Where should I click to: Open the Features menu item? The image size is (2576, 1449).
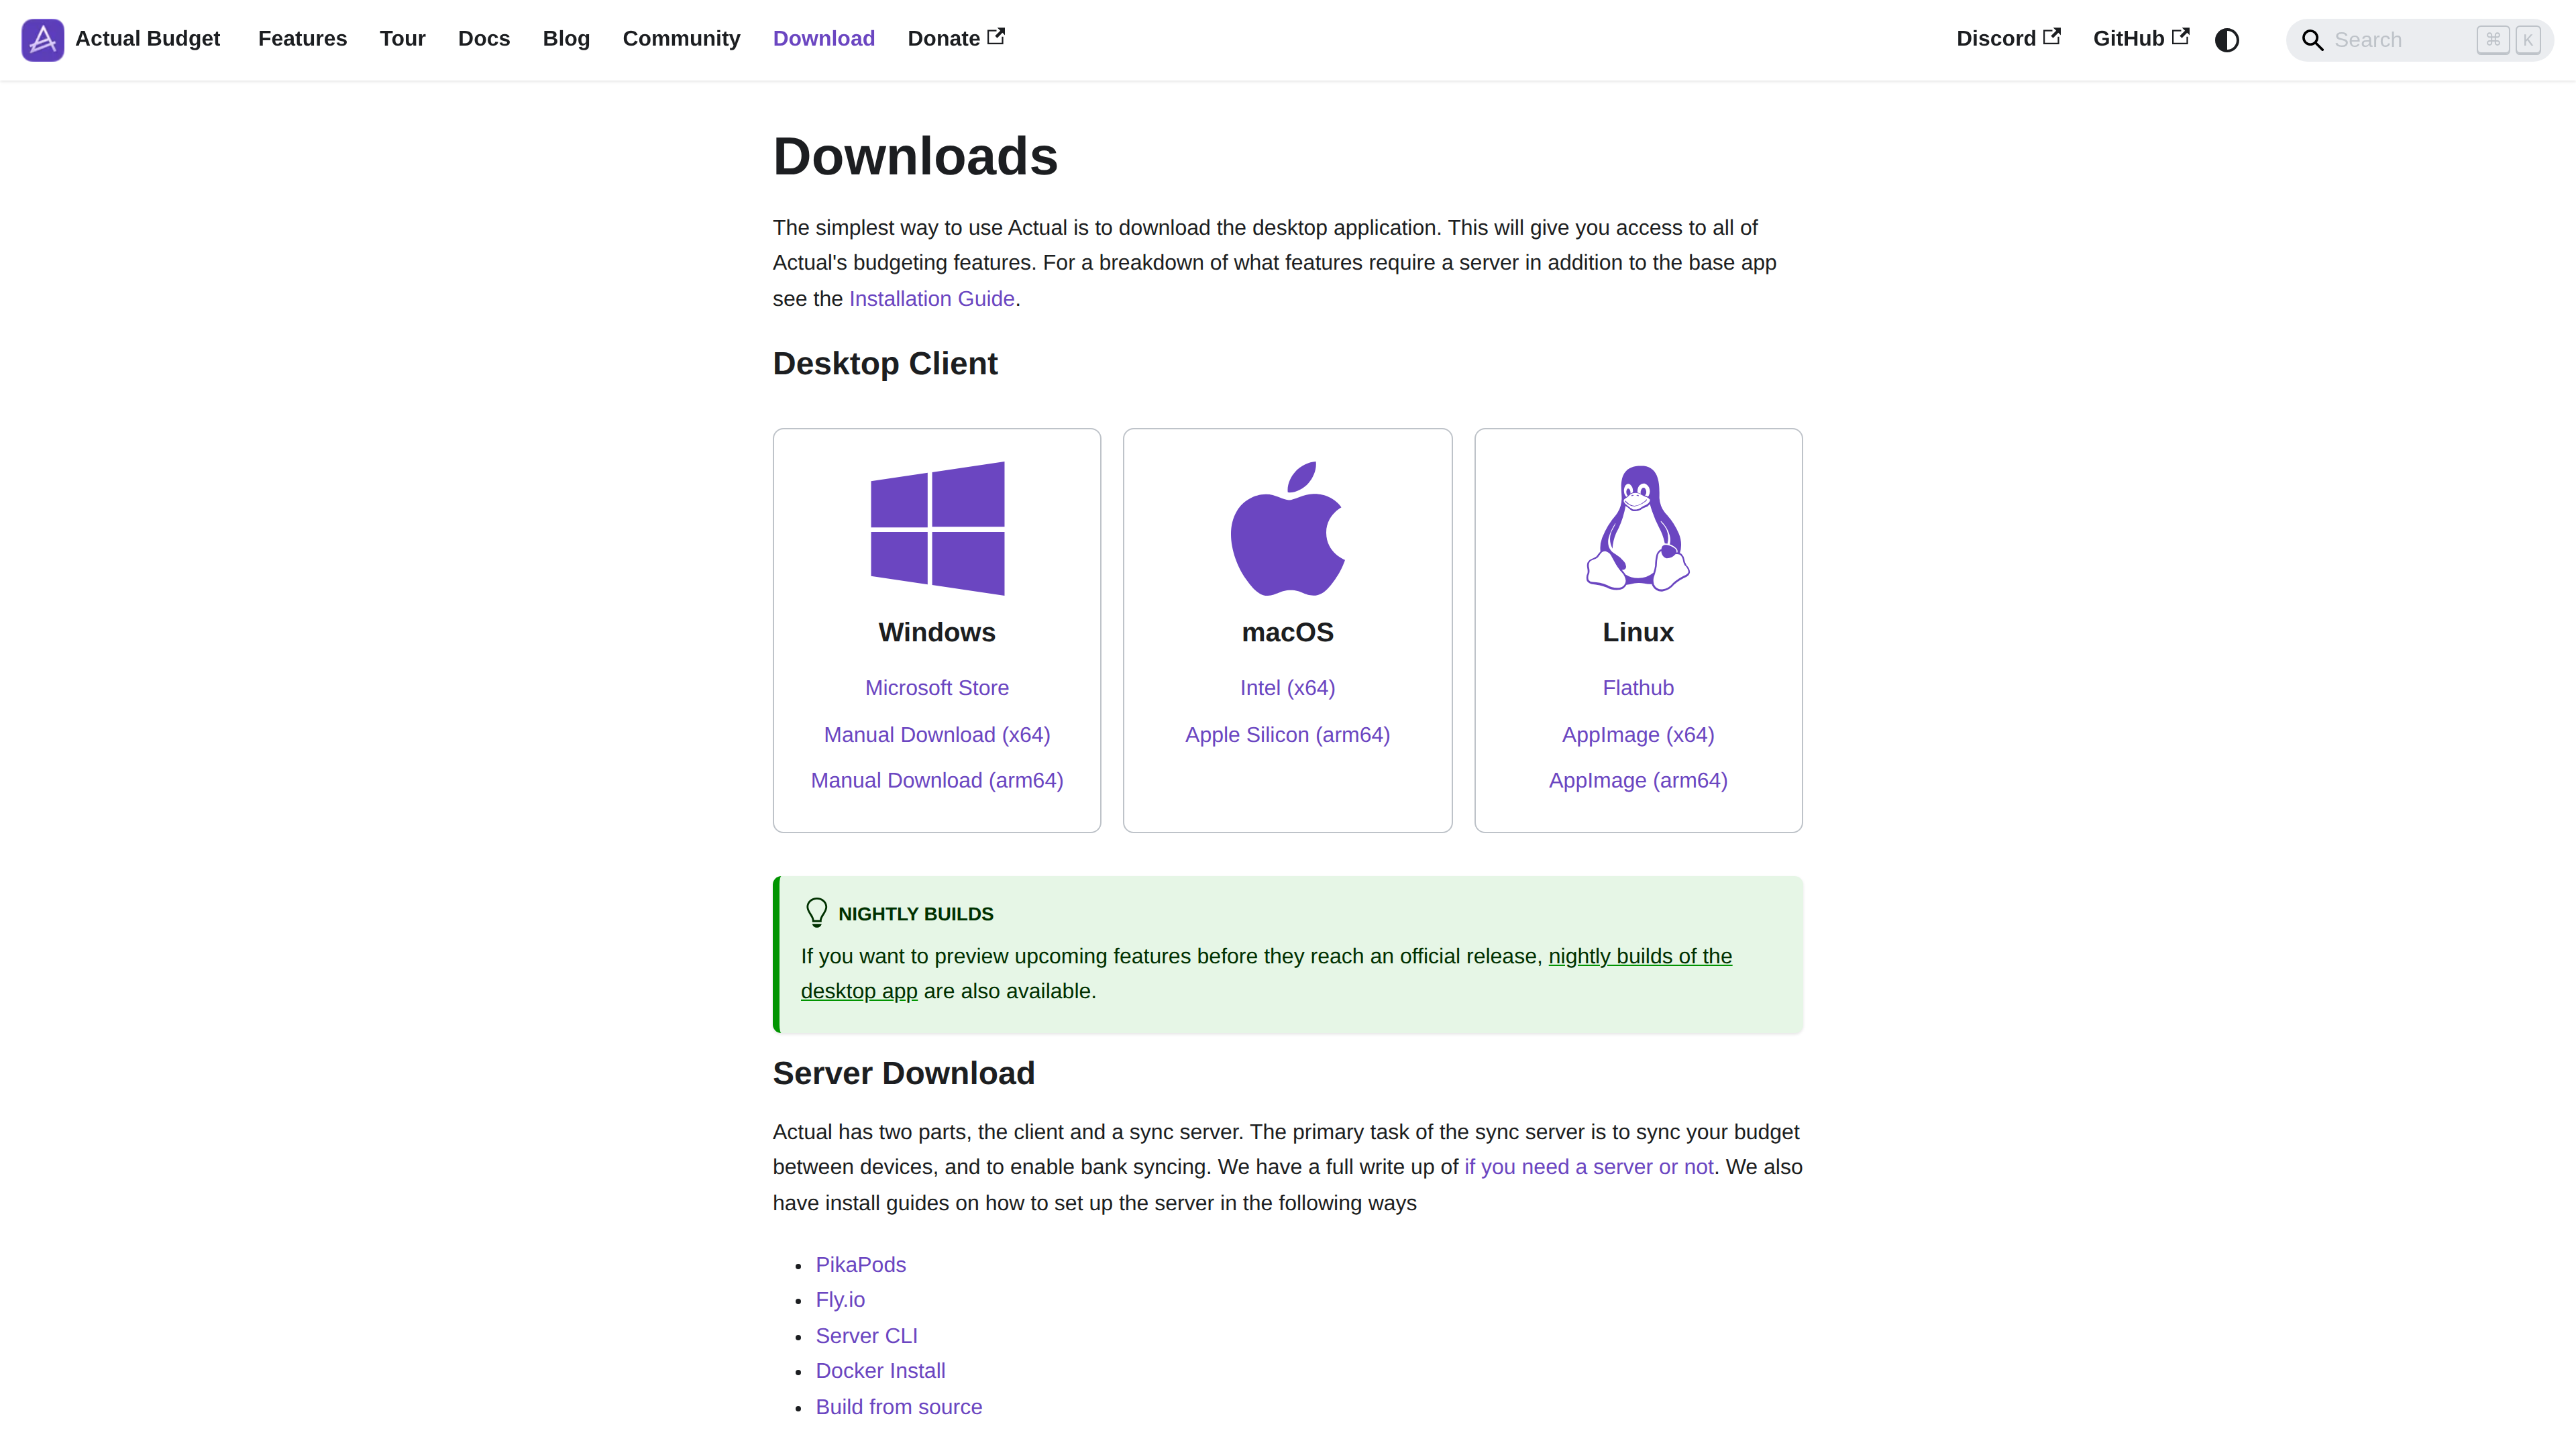click(x=302, y=38)
